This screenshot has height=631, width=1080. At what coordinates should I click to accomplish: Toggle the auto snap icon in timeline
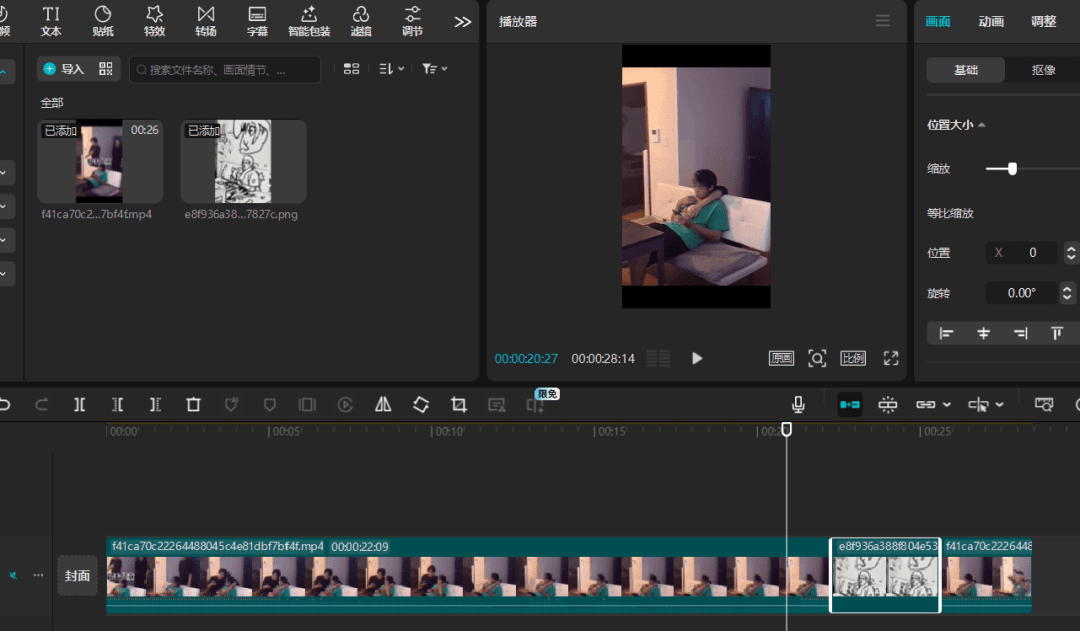pyautogui.click(x=888, y=405)
